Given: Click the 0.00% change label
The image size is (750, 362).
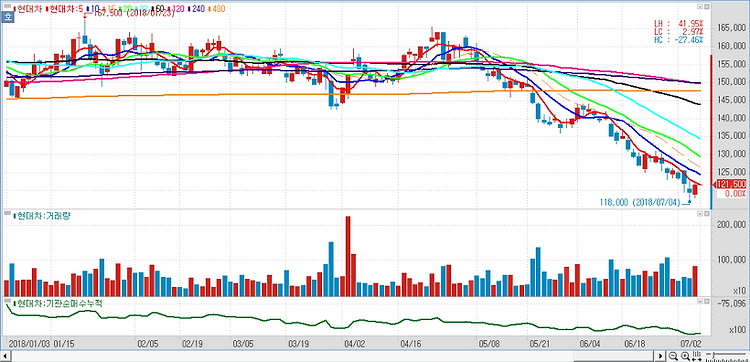Looking at the screenshot, I should [735, 194].
